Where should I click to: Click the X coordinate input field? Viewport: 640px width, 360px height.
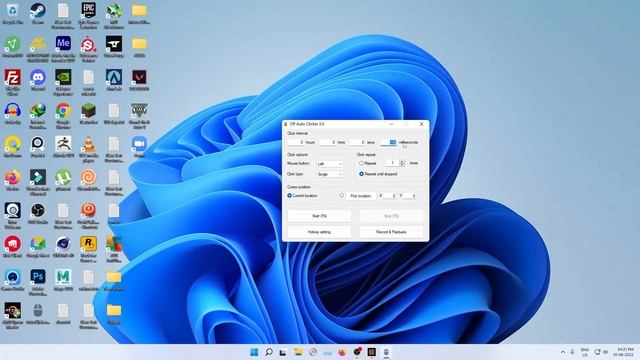click(390, 196)
